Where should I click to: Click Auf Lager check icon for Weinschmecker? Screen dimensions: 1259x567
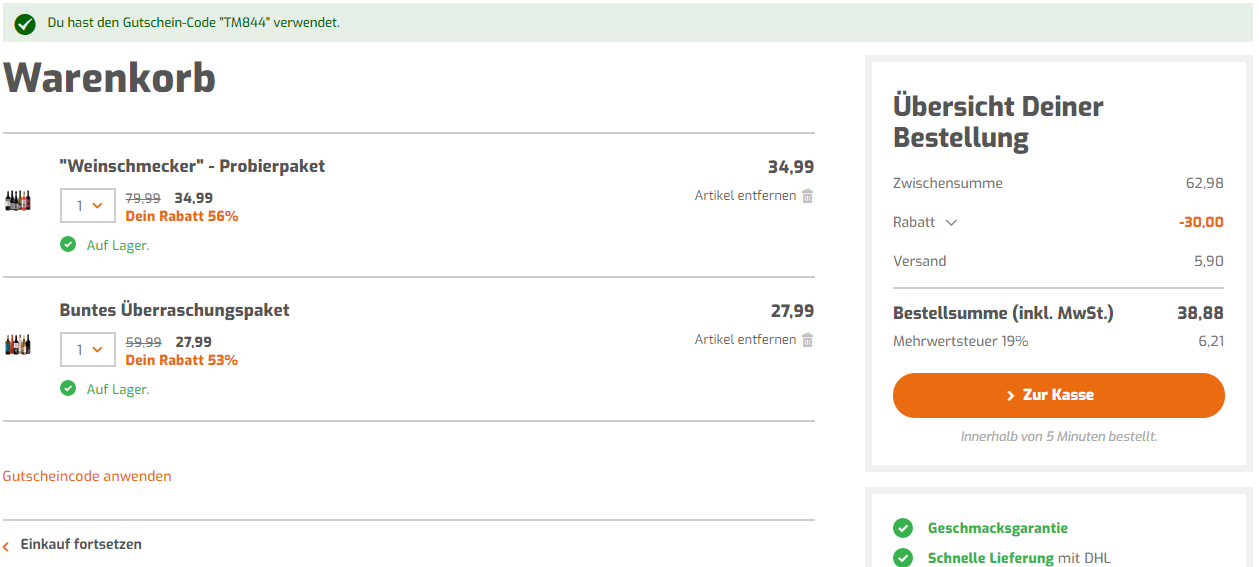tap(68, 244)
